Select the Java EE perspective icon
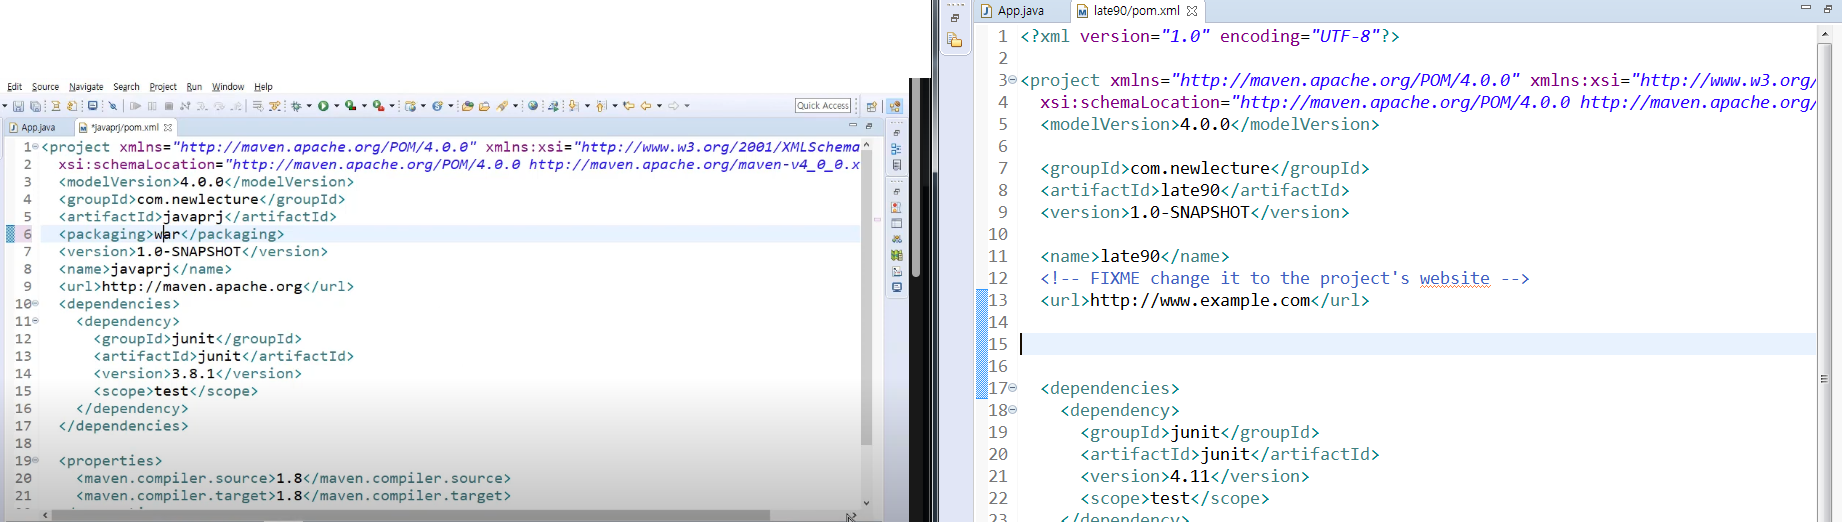 (895, 106)
